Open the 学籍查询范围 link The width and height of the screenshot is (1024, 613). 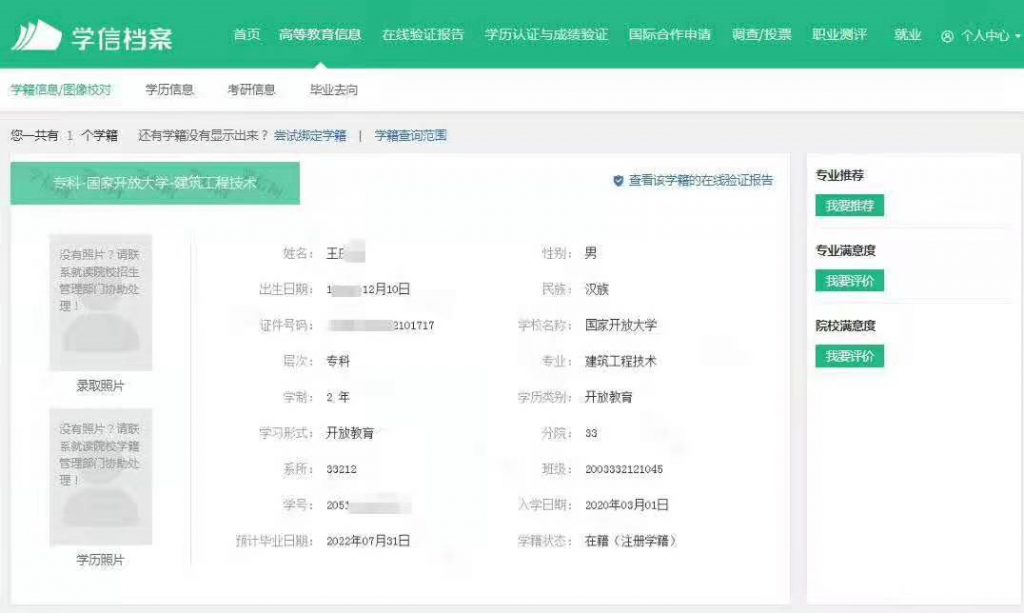point(411,135)
